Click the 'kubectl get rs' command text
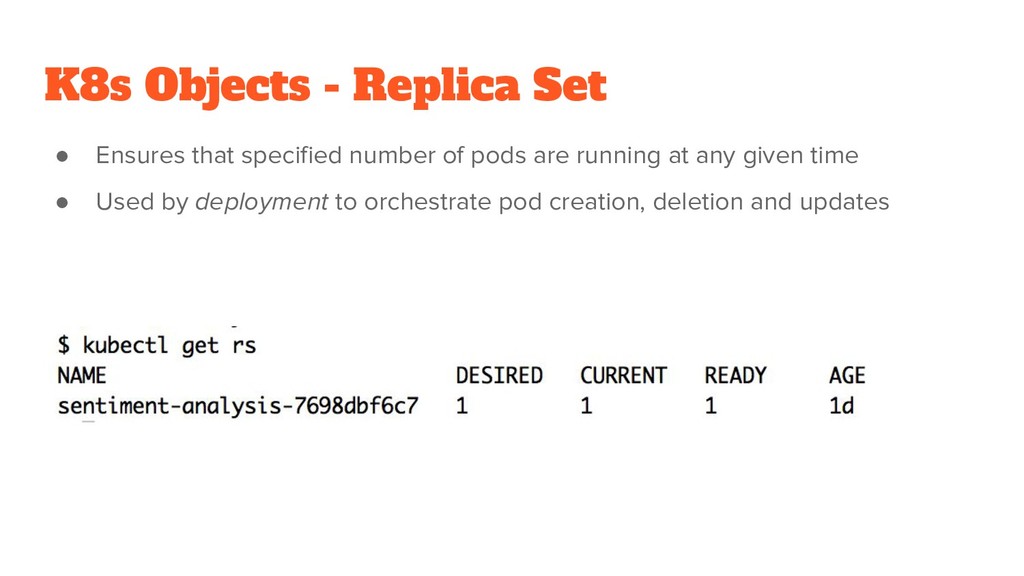This screenshot has width=1024, height=576. click(169, 345)
